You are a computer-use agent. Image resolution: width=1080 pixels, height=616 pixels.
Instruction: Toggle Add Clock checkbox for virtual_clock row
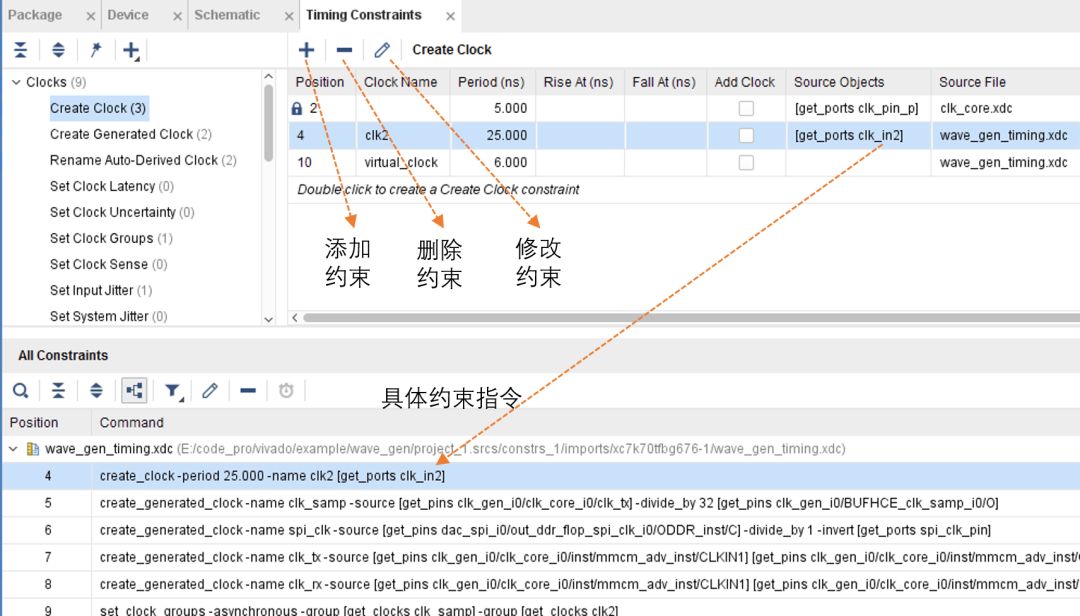pyautogui.click(x=746, y=163)
